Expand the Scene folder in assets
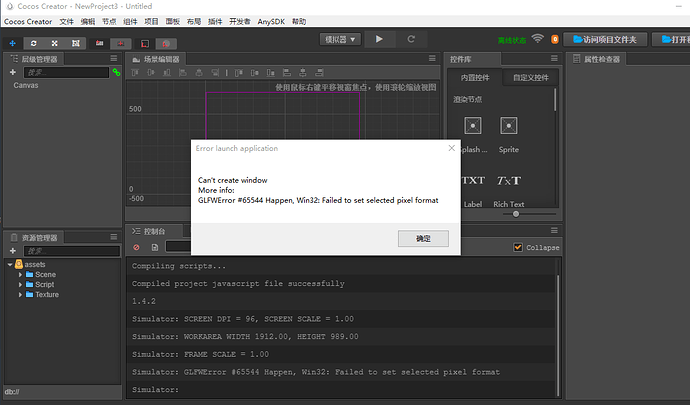 click(20, 274)
